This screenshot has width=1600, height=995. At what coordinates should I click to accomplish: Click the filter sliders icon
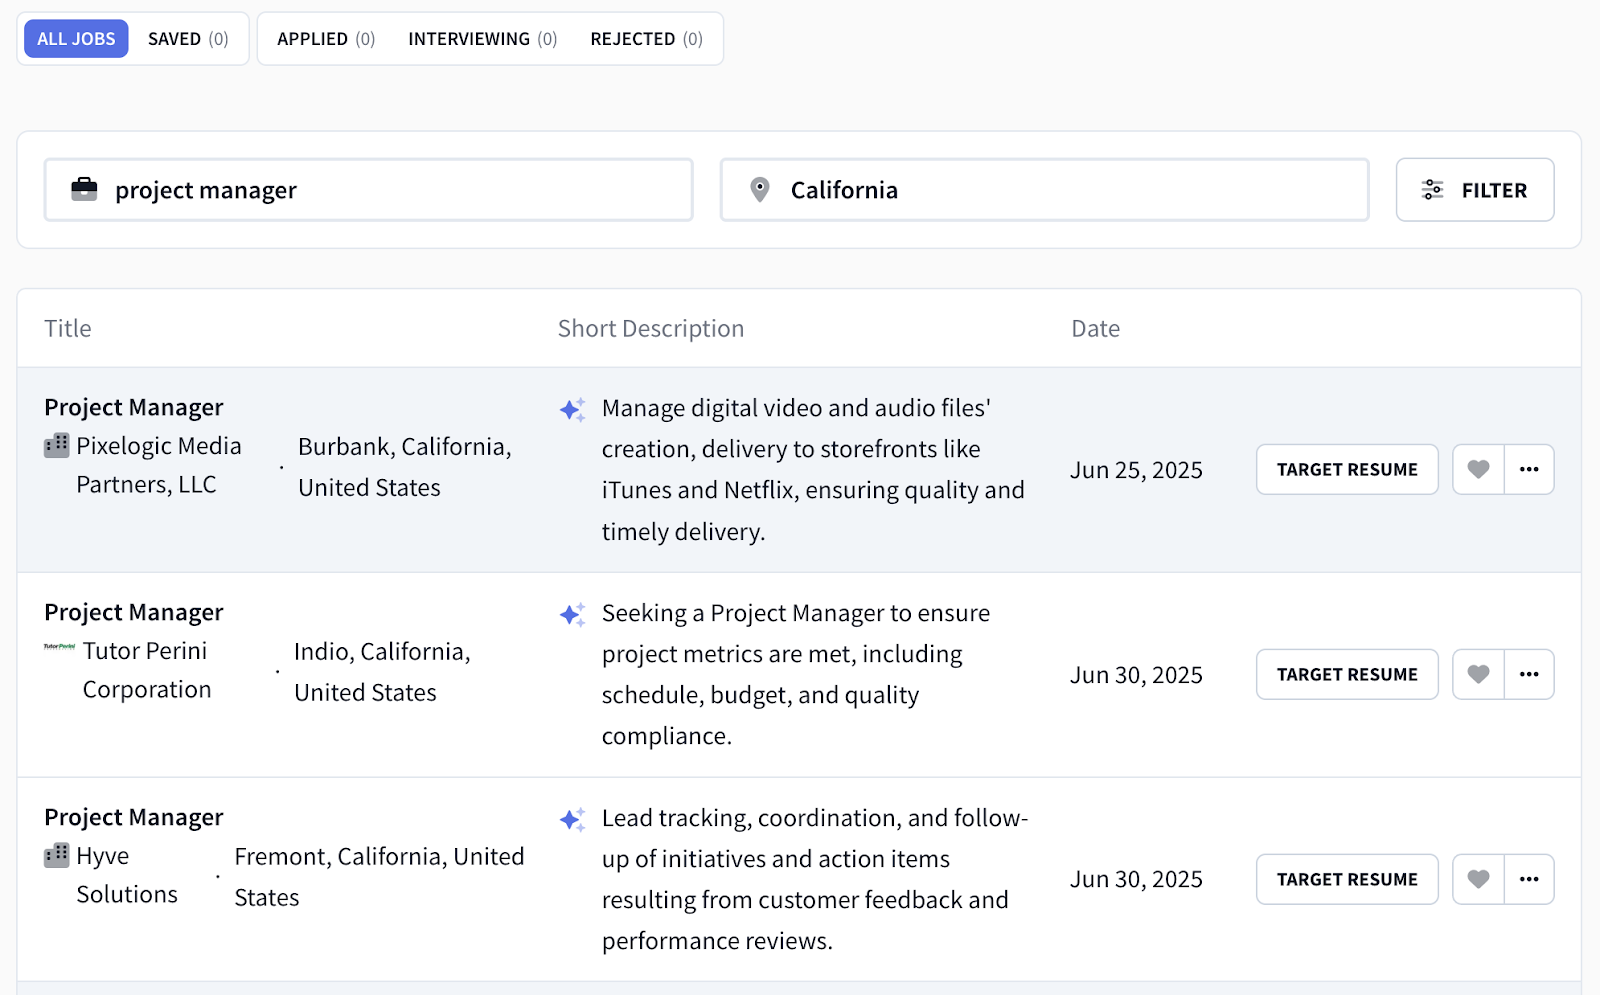coord(1433,190)
